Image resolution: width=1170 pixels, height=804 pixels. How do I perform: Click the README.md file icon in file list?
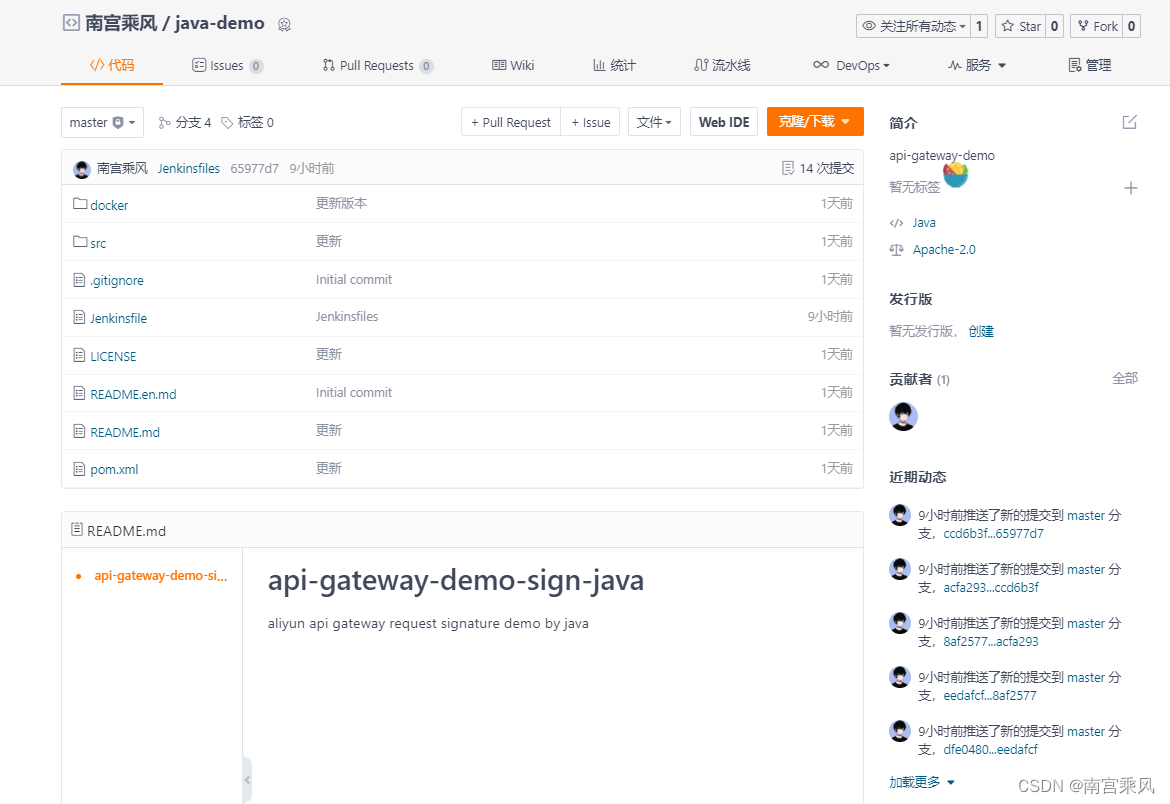tap(79, 431)
